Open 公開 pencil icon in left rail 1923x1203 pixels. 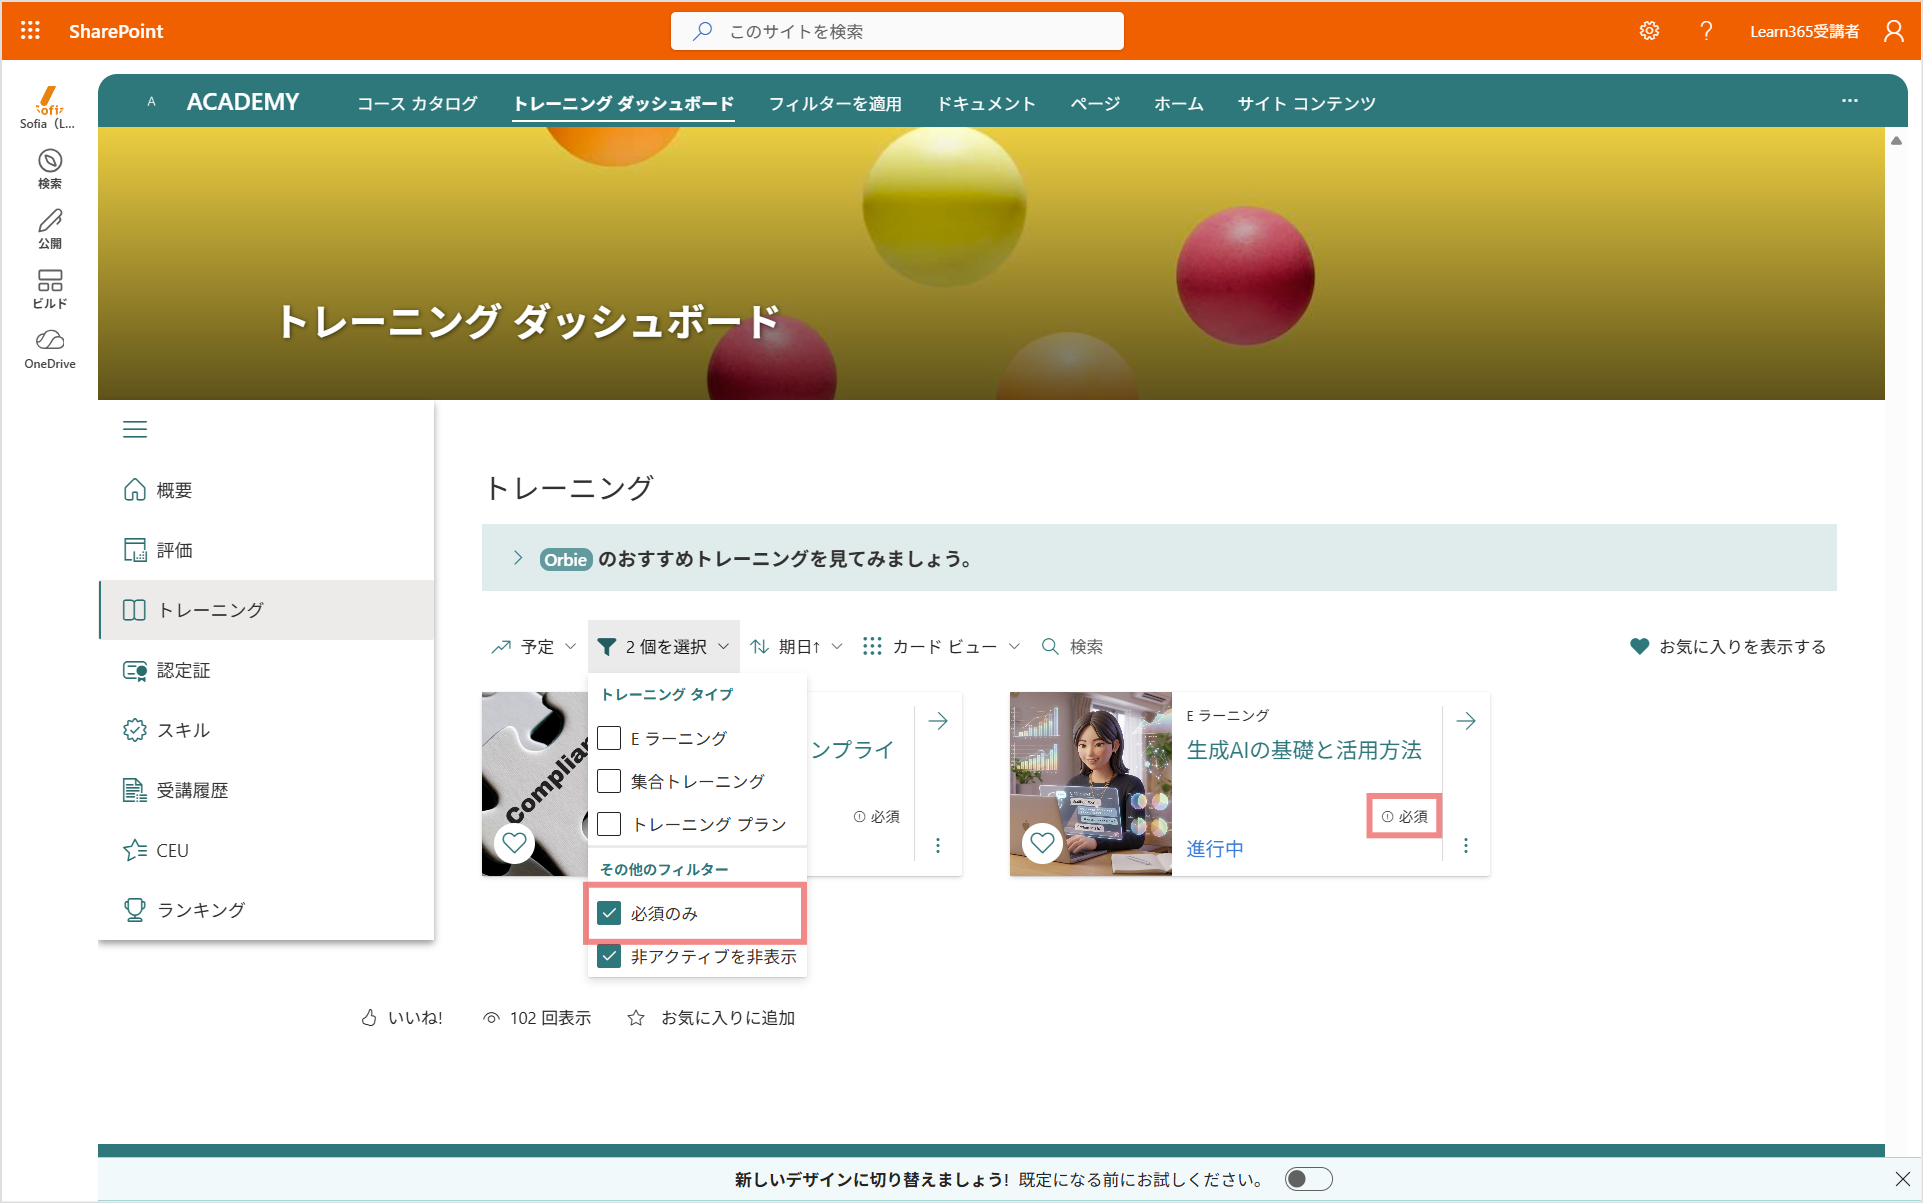[50, 229]
